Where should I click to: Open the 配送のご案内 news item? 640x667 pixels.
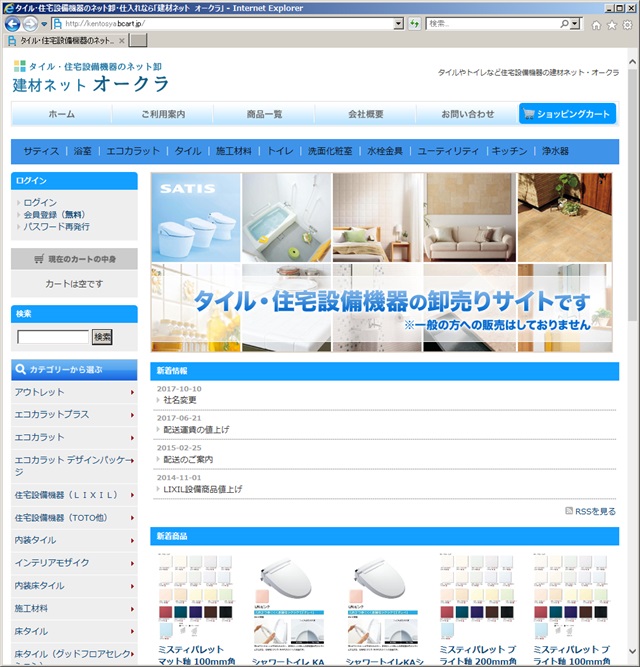point(188,459)
